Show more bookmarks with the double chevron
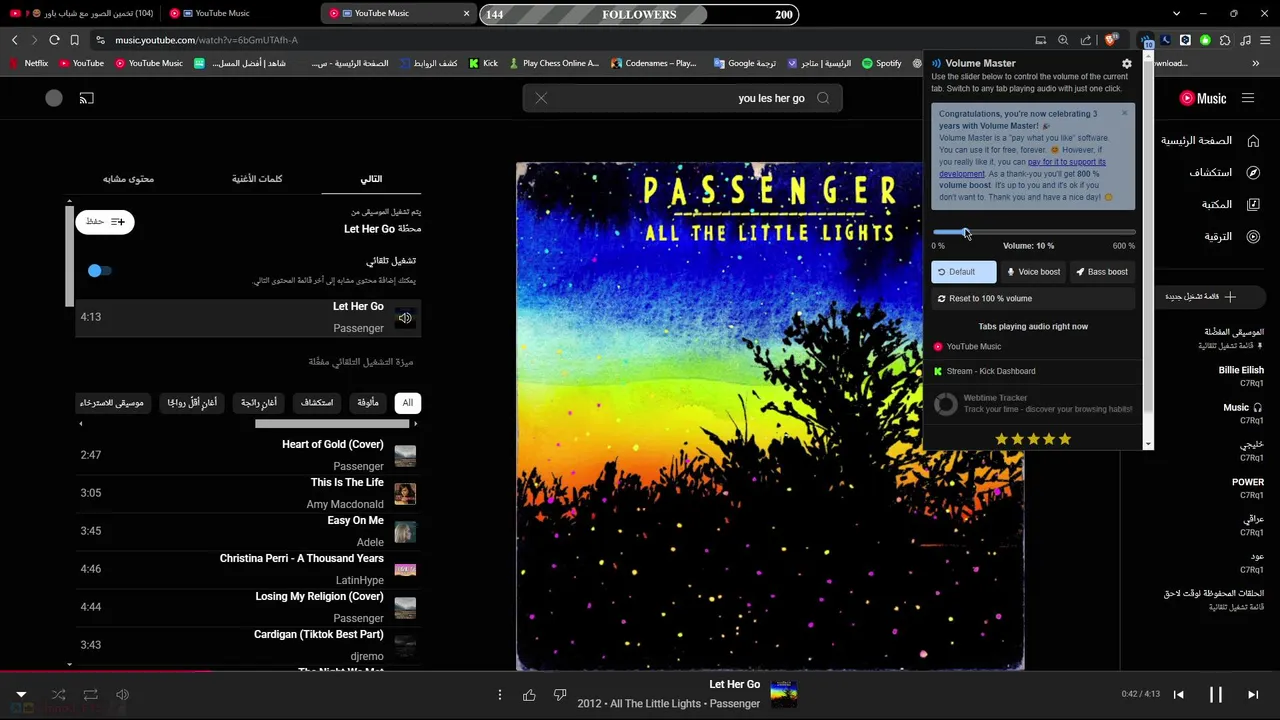This screenshot has width=1280, height=720. pyautogui.click(x=1256, y=63)
